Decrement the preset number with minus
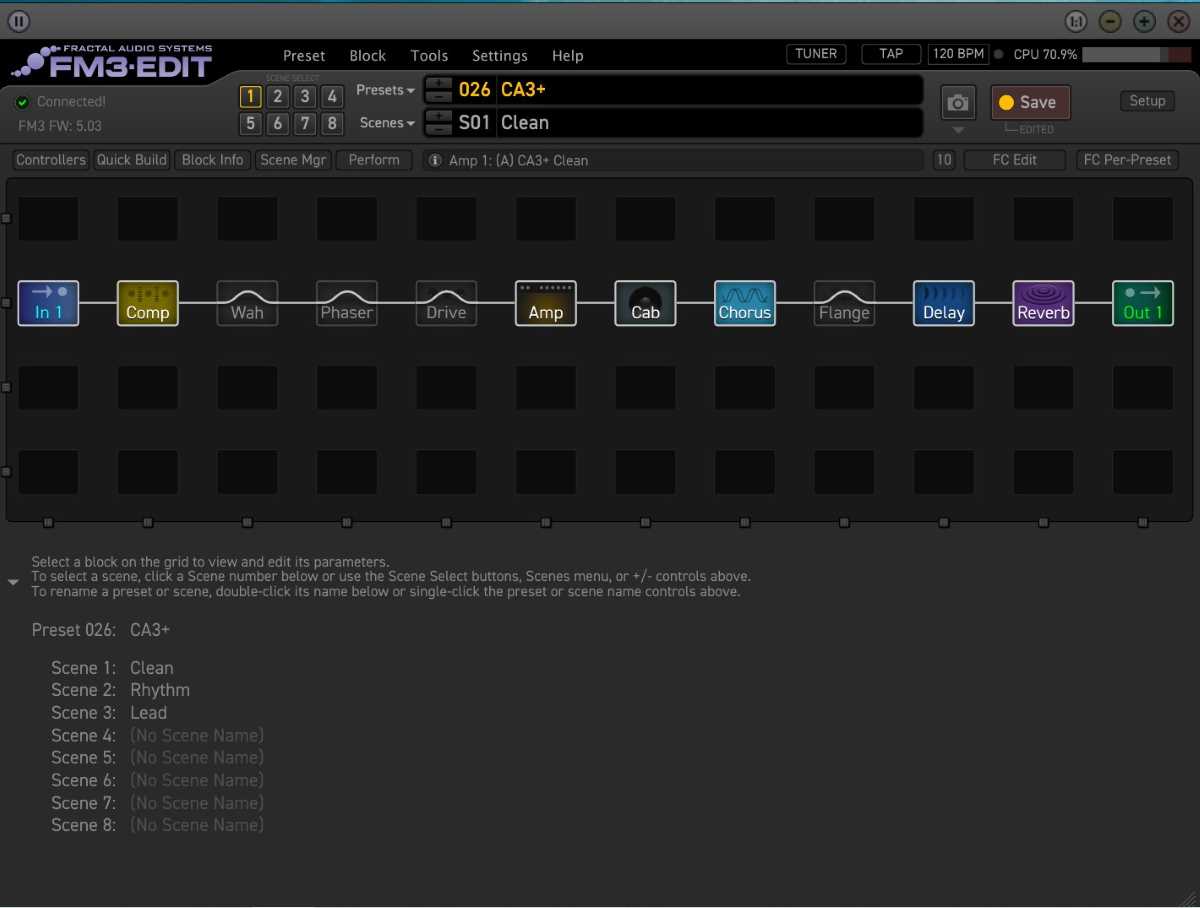1200x908 pixels. (x=439, y=96)
